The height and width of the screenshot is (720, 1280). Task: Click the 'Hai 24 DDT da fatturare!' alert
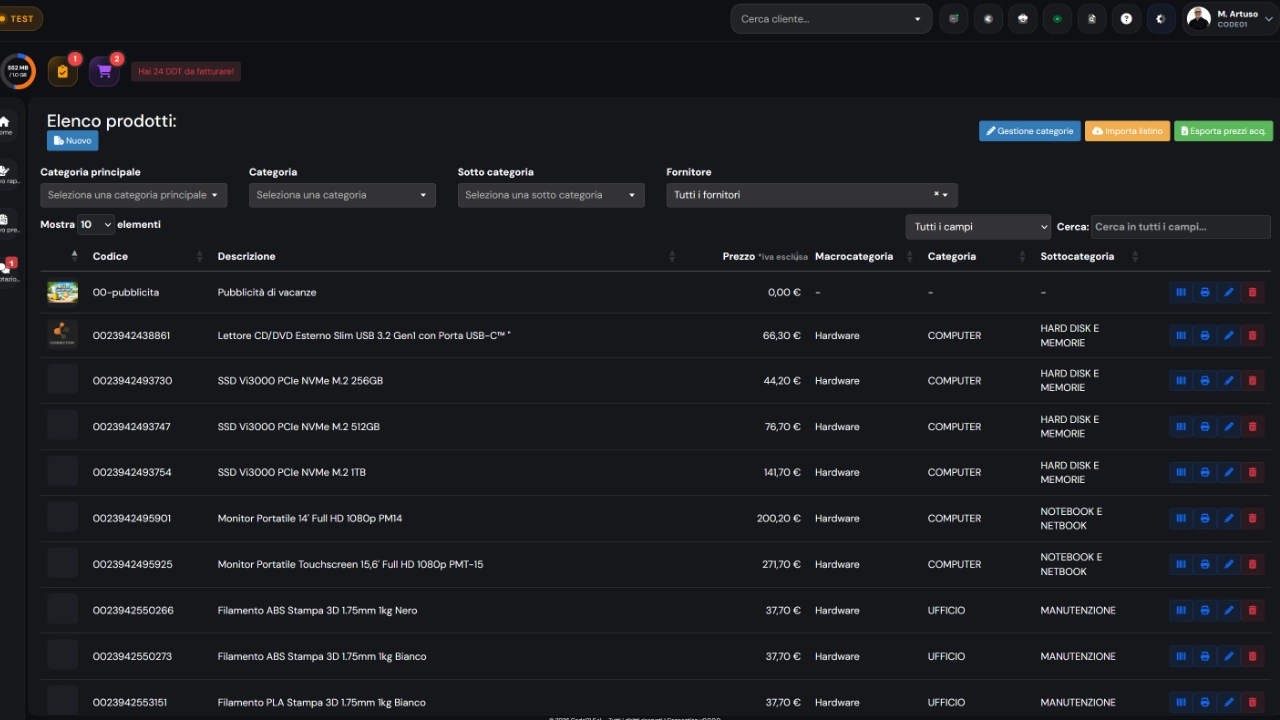click(x=186, y=71)
